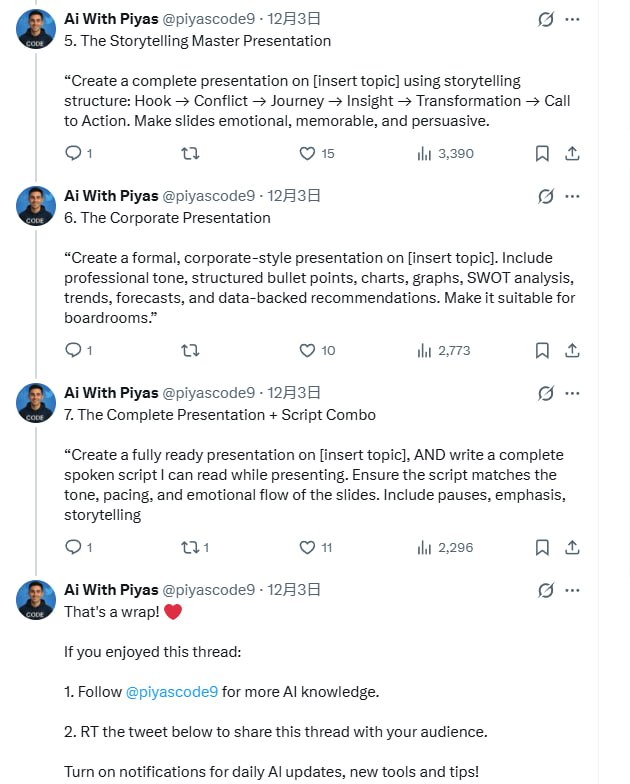Retweet the Storytelling Master Presentation tweet

click(x=189, y=154)
